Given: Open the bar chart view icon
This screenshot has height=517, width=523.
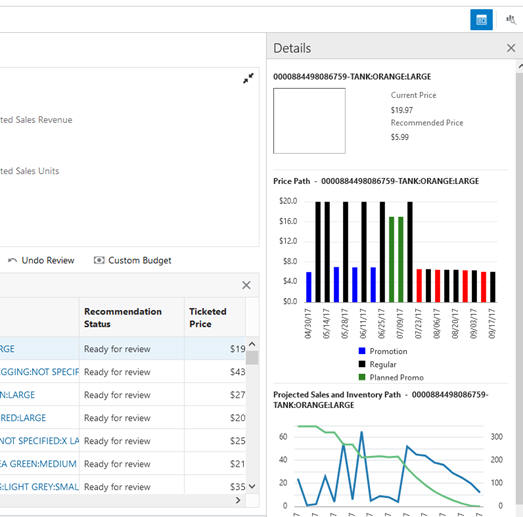Looking at the screenshot, I should tap(511, 20).
